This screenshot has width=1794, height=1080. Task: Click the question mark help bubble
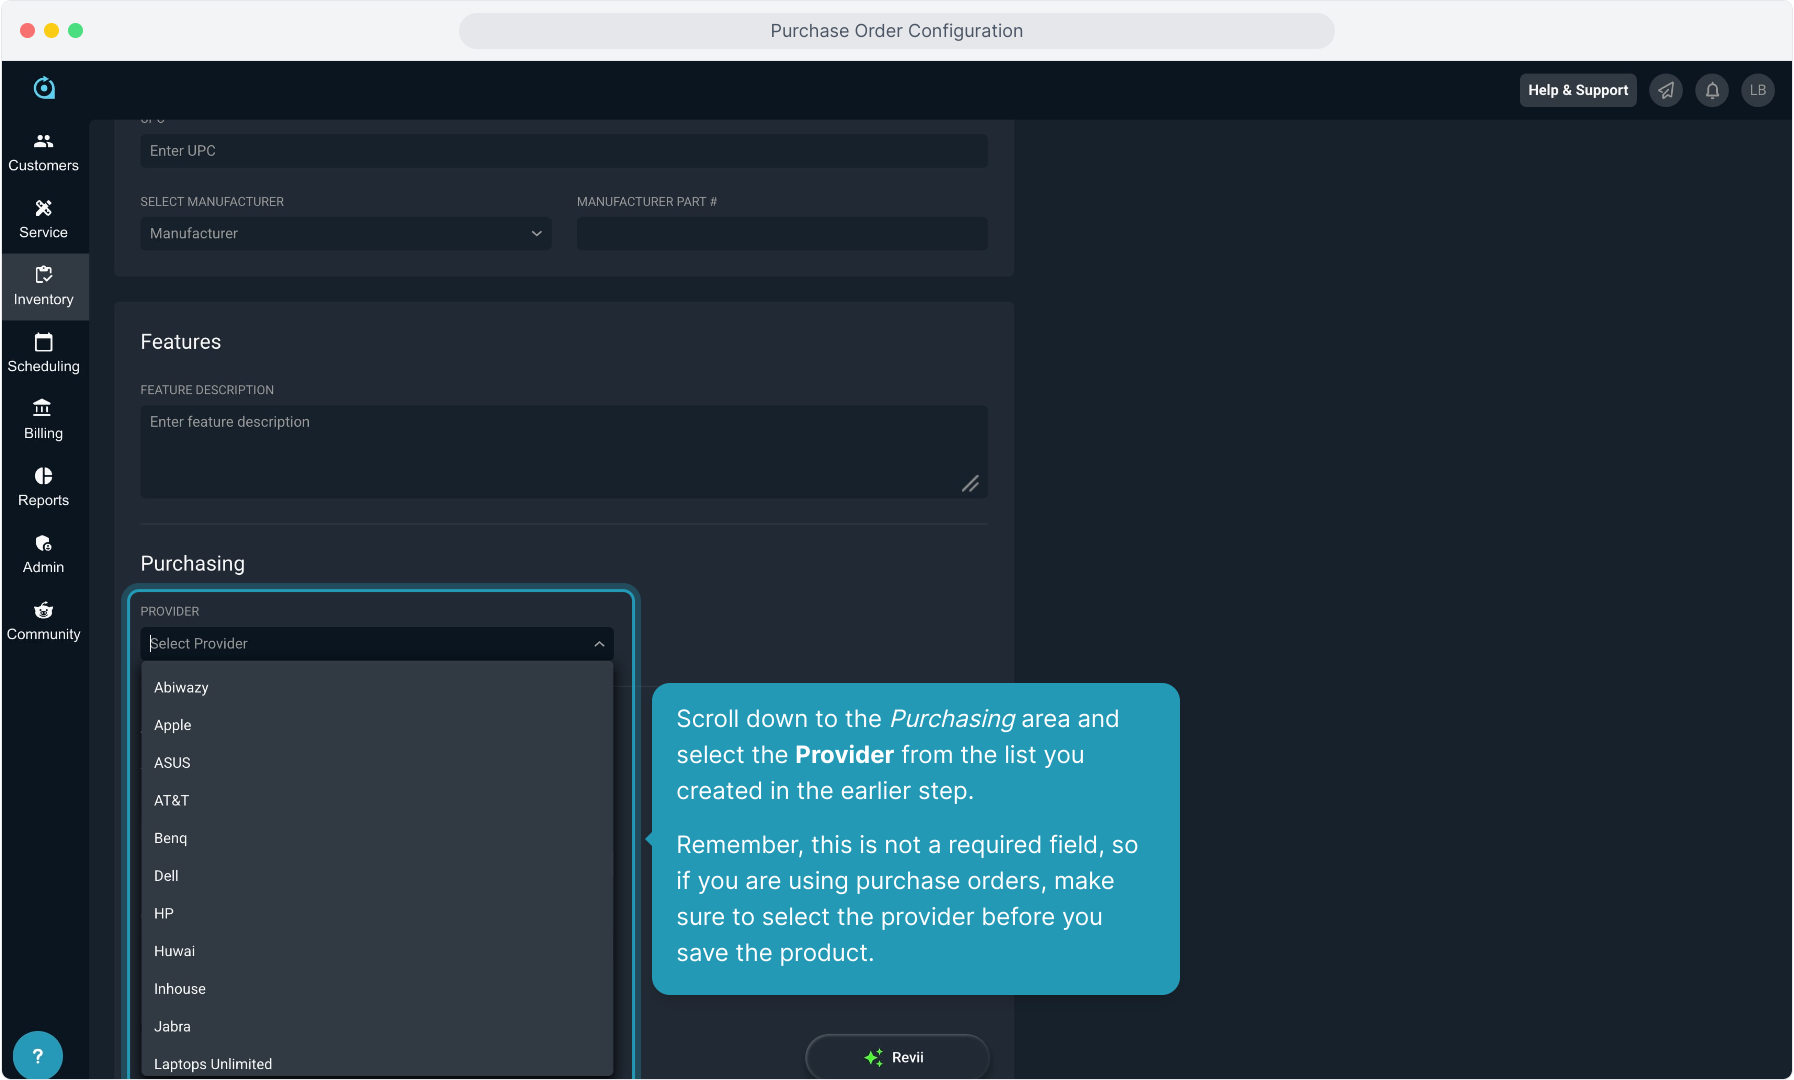pos(38,1055)
